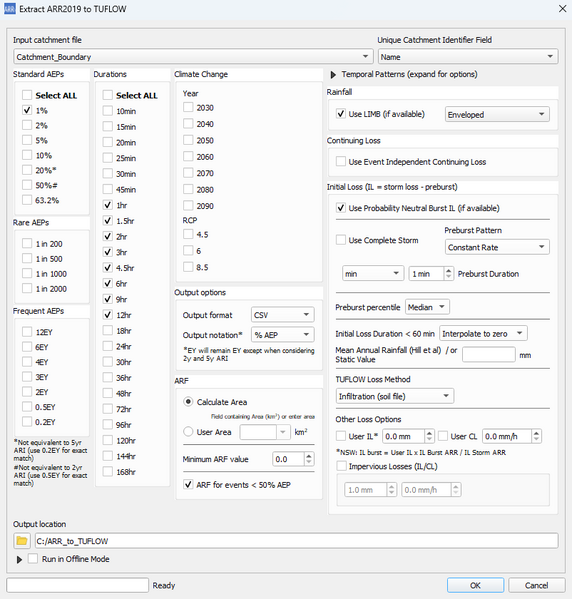The height and width of the screenshot is (599, 572).
Task: Enable RCP 8.5 checkbox
Action: click(188, 267)
